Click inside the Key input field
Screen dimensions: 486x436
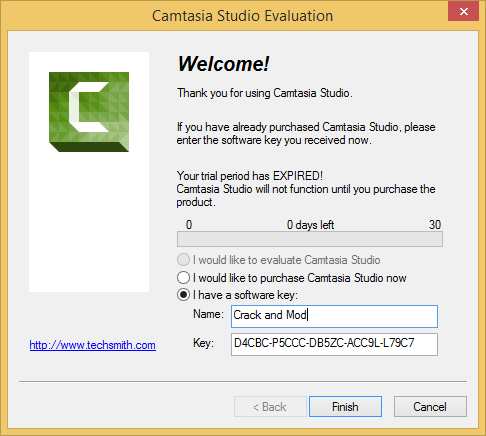coord(334,344)
